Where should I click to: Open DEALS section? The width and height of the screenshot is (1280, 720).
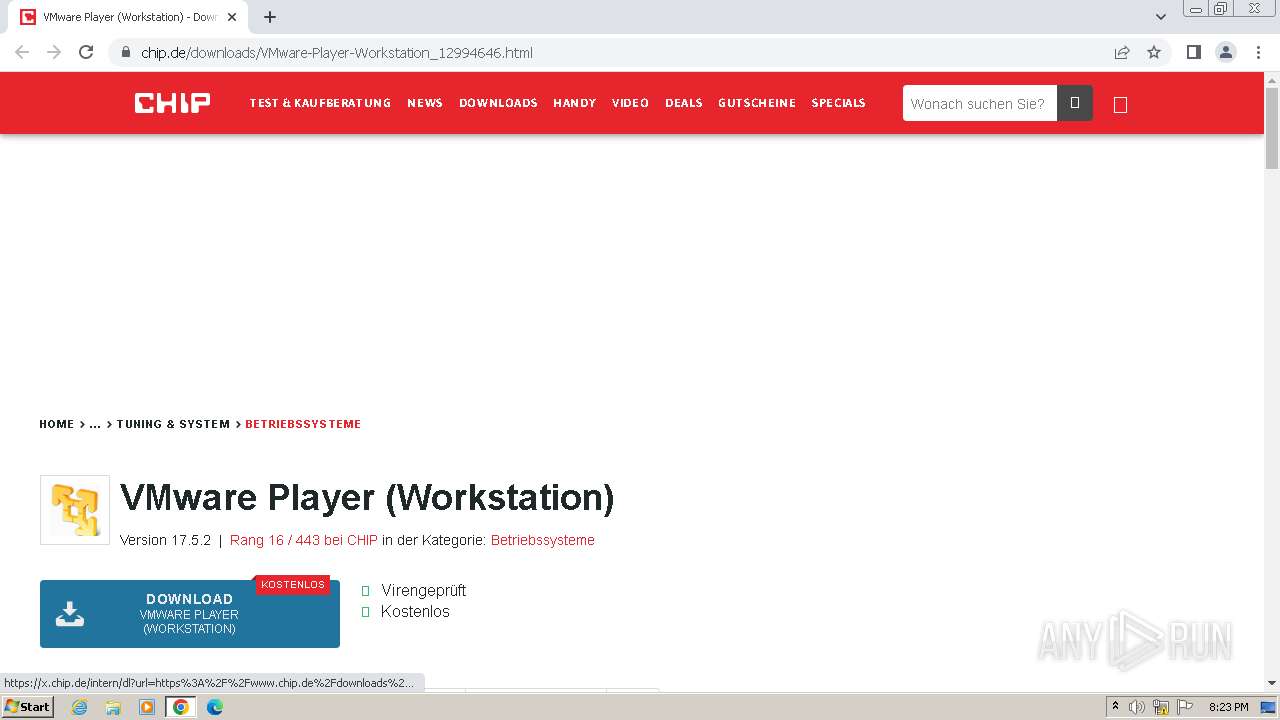[x=684, y=103]
